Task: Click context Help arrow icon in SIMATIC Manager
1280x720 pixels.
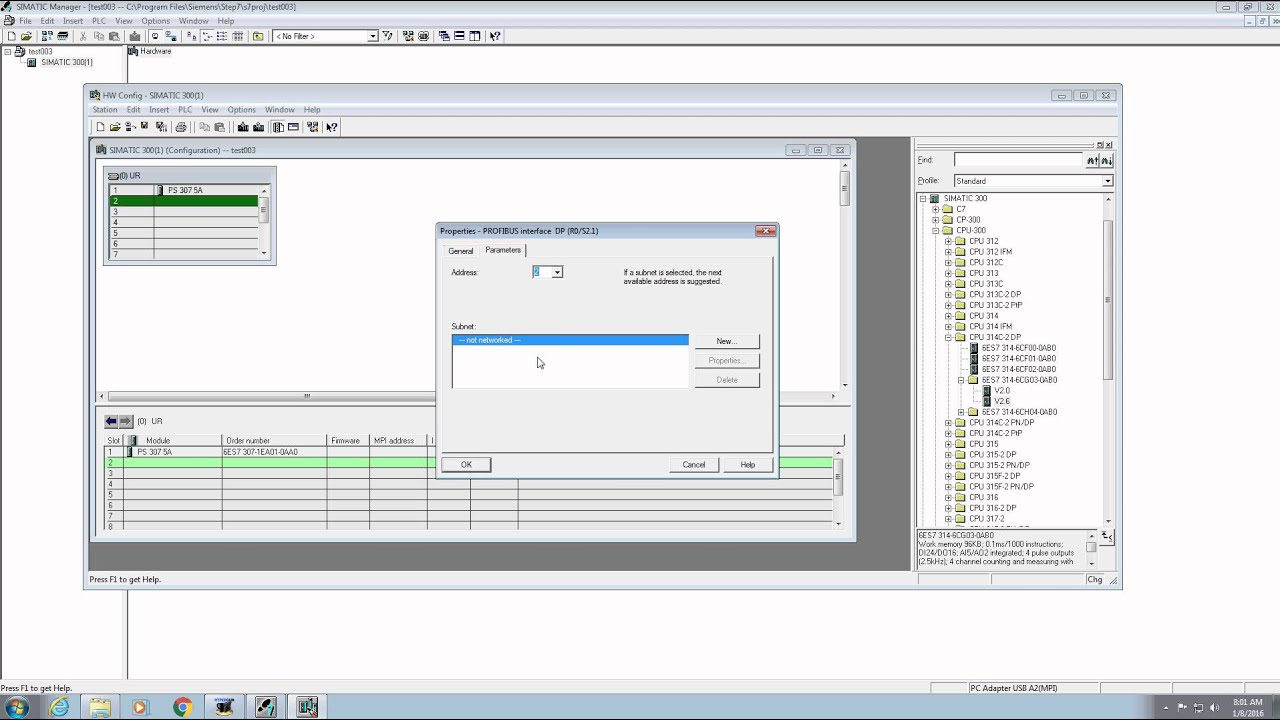Action: 495,36
